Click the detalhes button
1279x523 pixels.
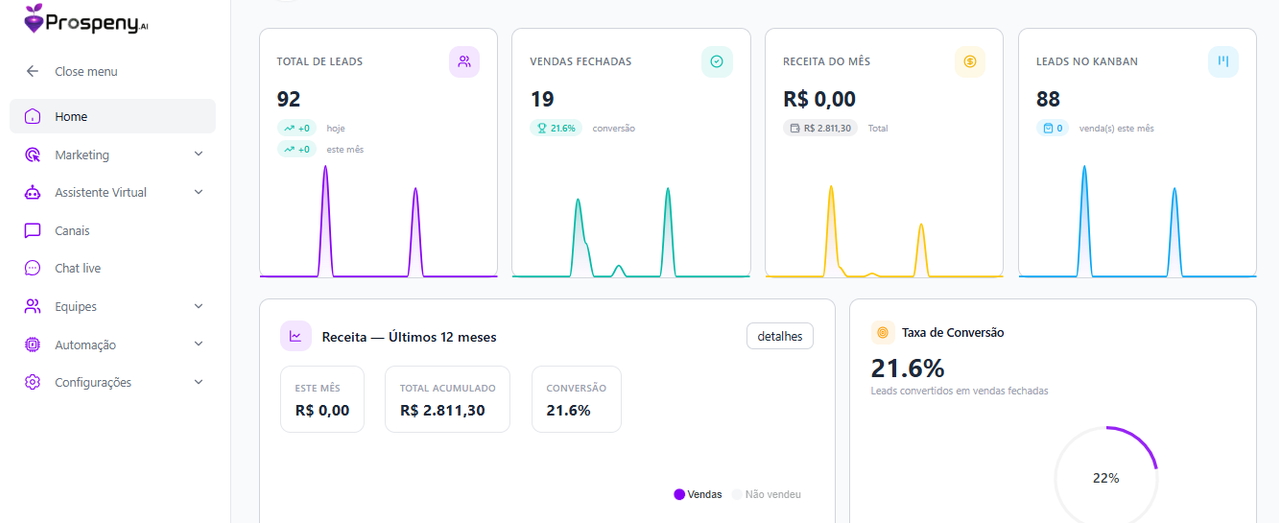[x=780, y=336]
